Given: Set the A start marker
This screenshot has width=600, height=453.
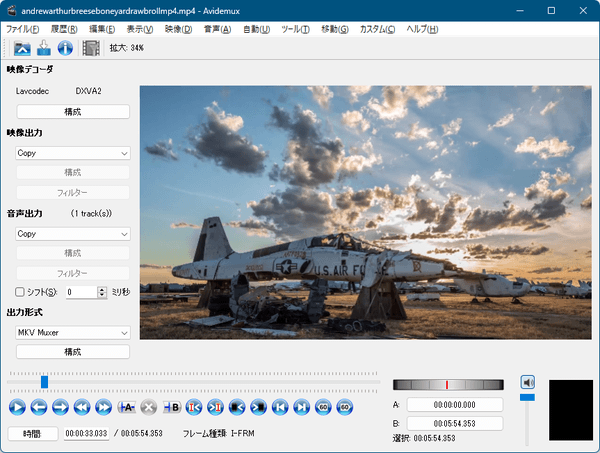Looking at the screenshot, I should (127, 407).
